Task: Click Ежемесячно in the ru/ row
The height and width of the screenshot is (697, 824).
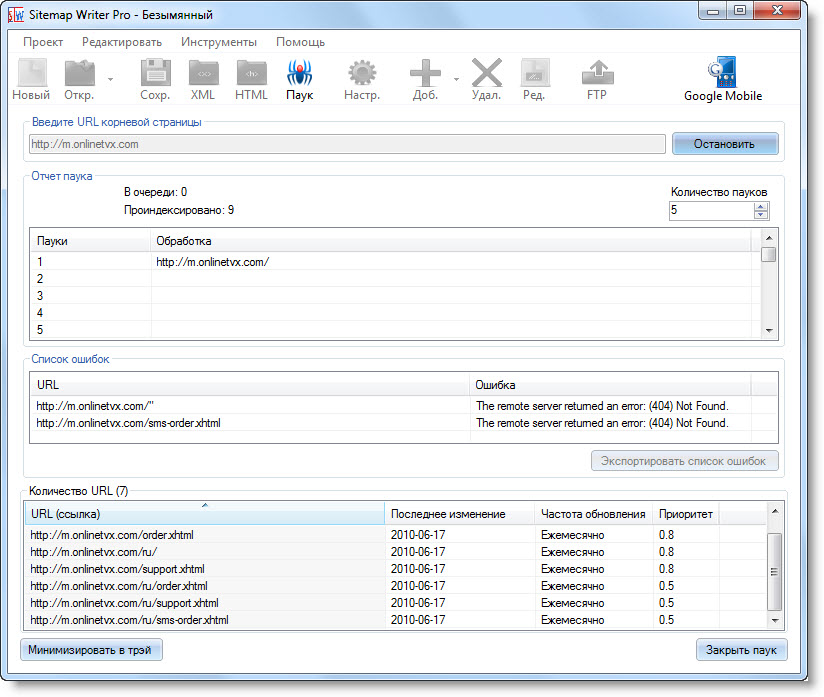Action: pyautogui.click(x=572, y=552)
